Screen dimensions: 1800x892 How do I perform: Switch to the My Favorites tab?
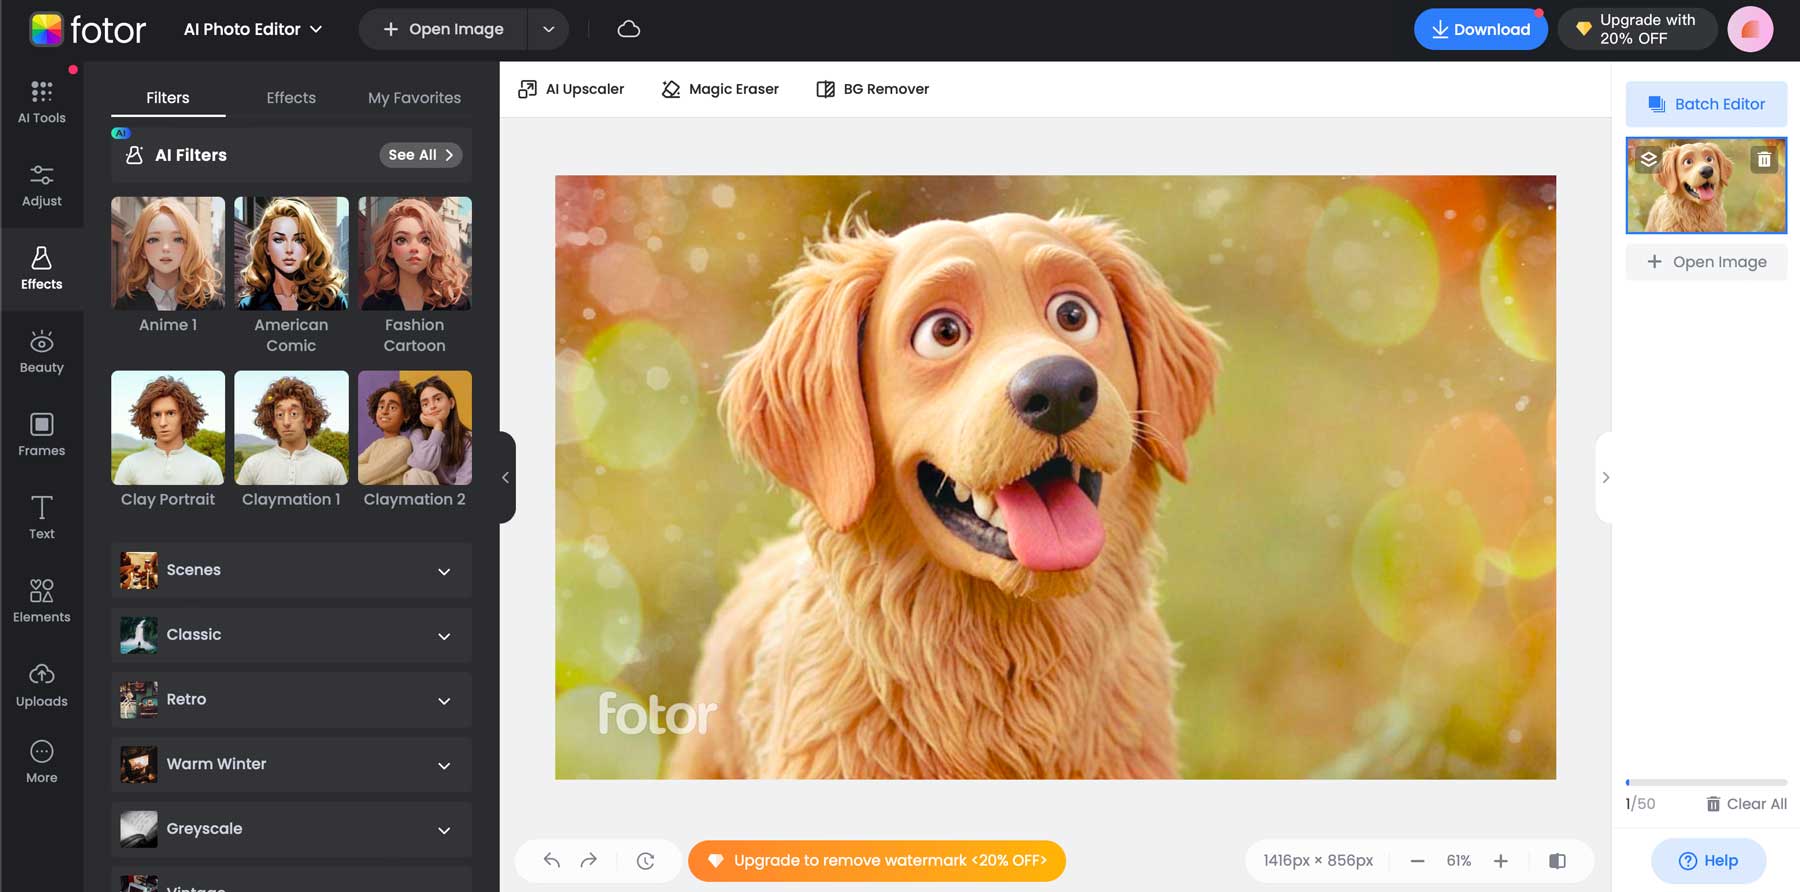(x=414, y=97)
